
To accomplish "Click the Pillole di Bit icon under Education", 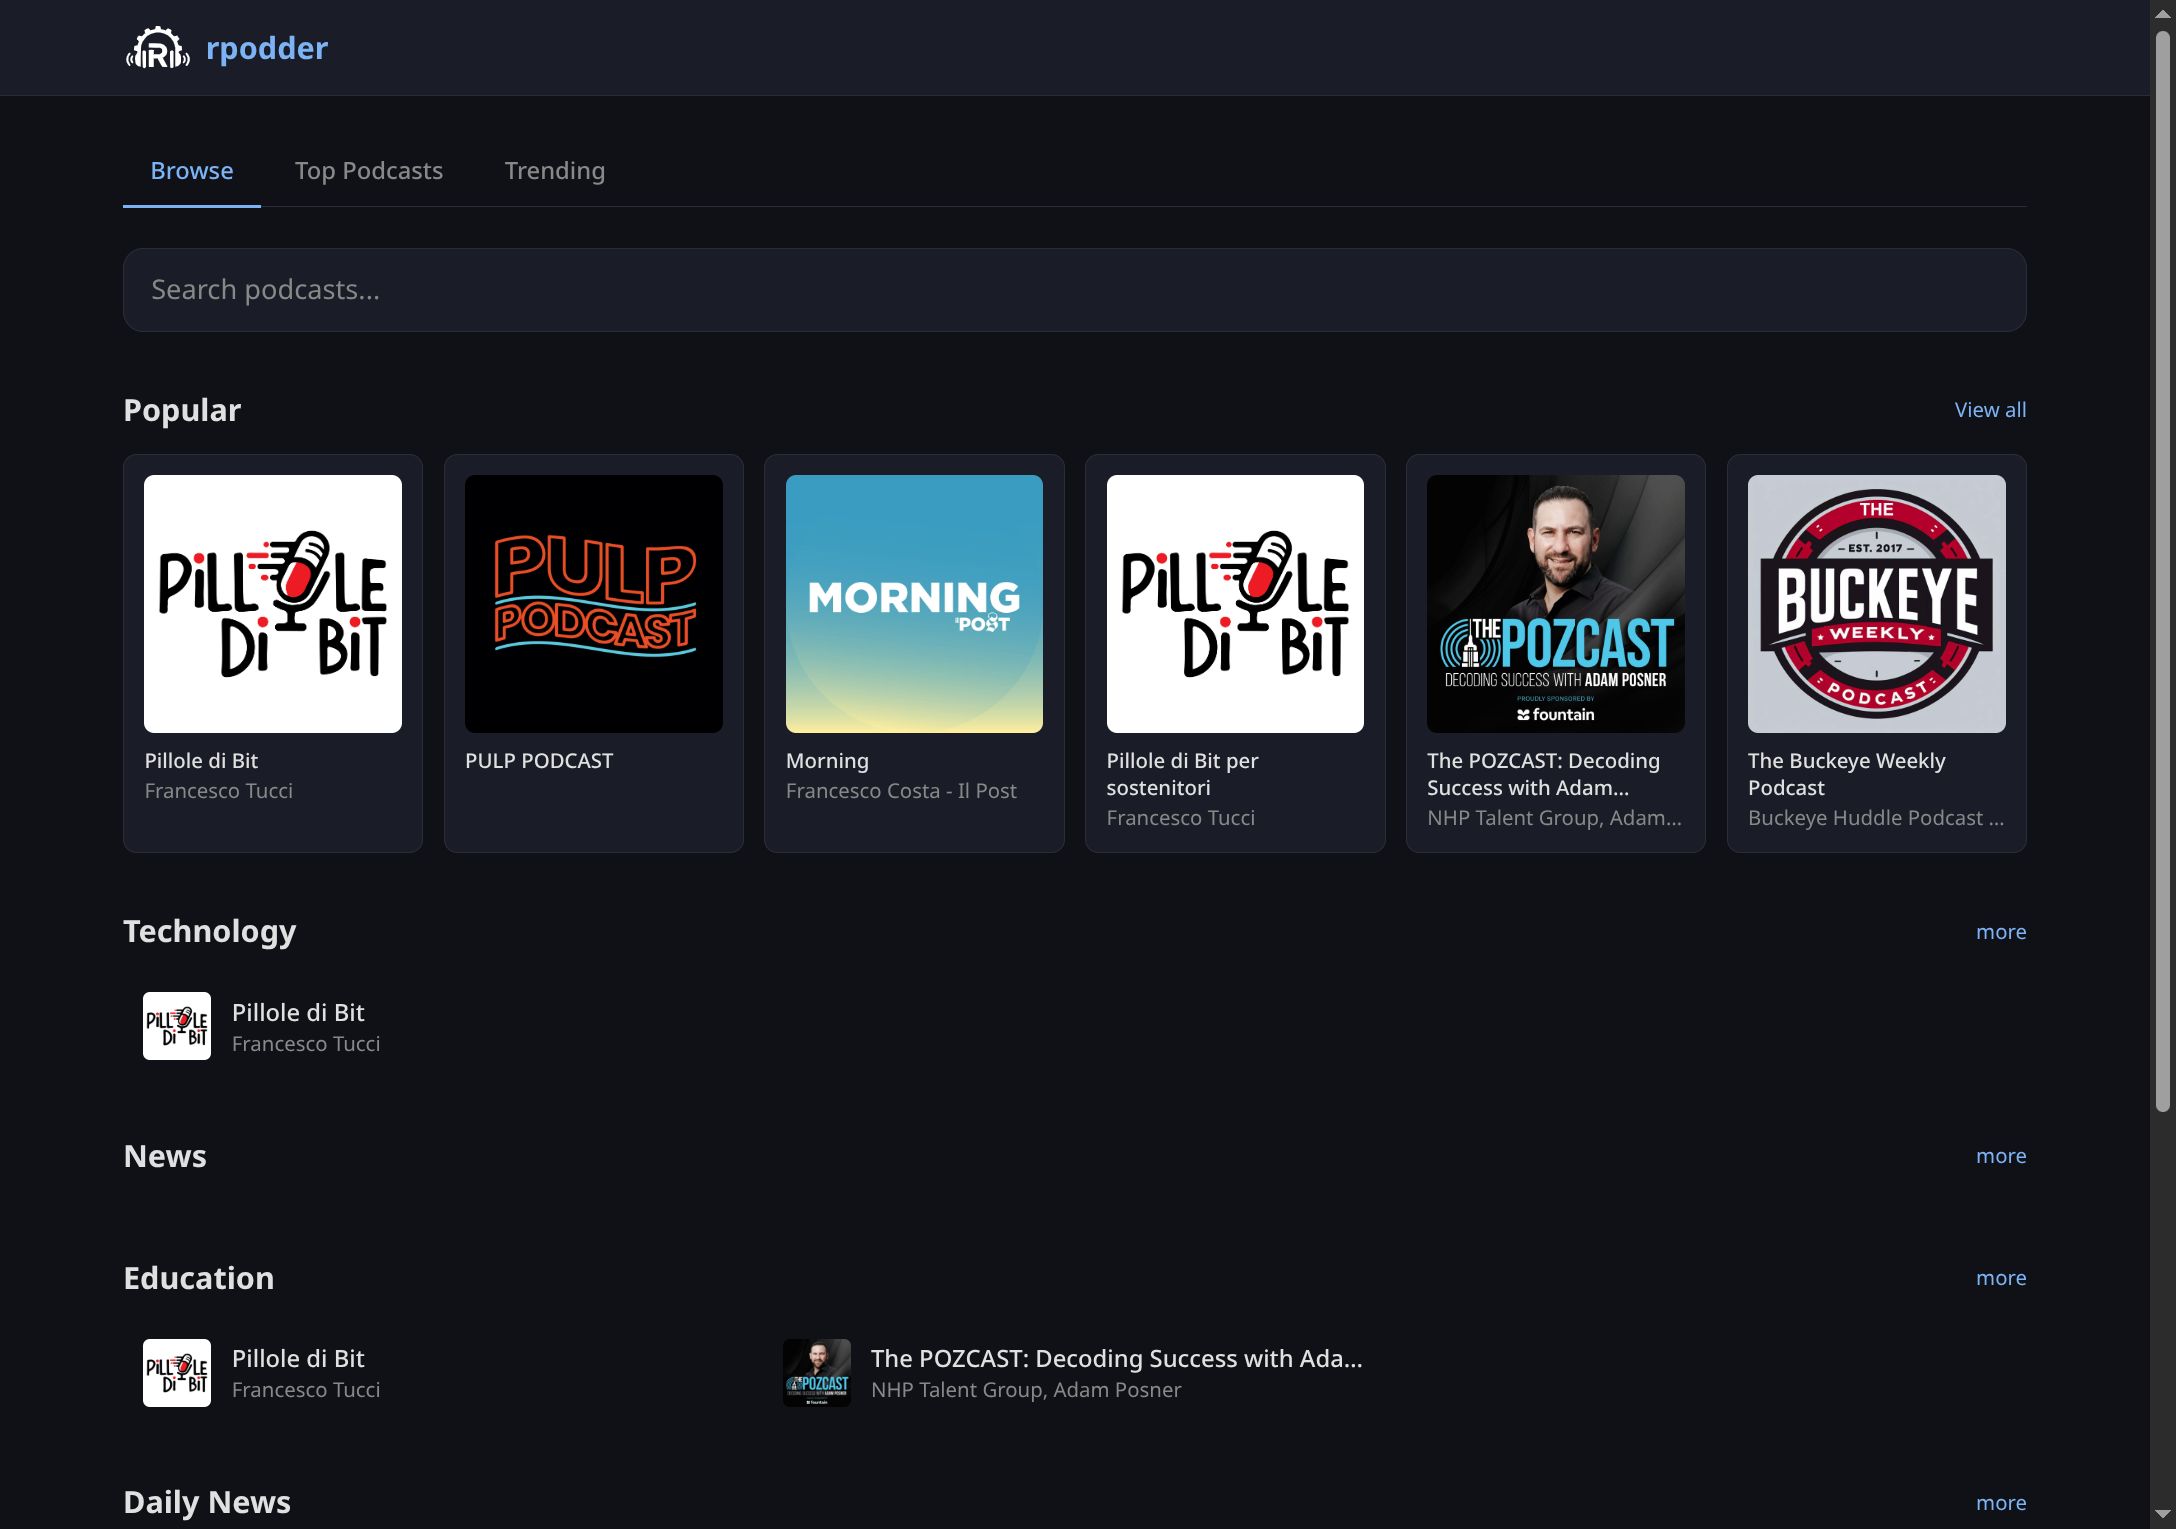I will (x=177, y=1372).
